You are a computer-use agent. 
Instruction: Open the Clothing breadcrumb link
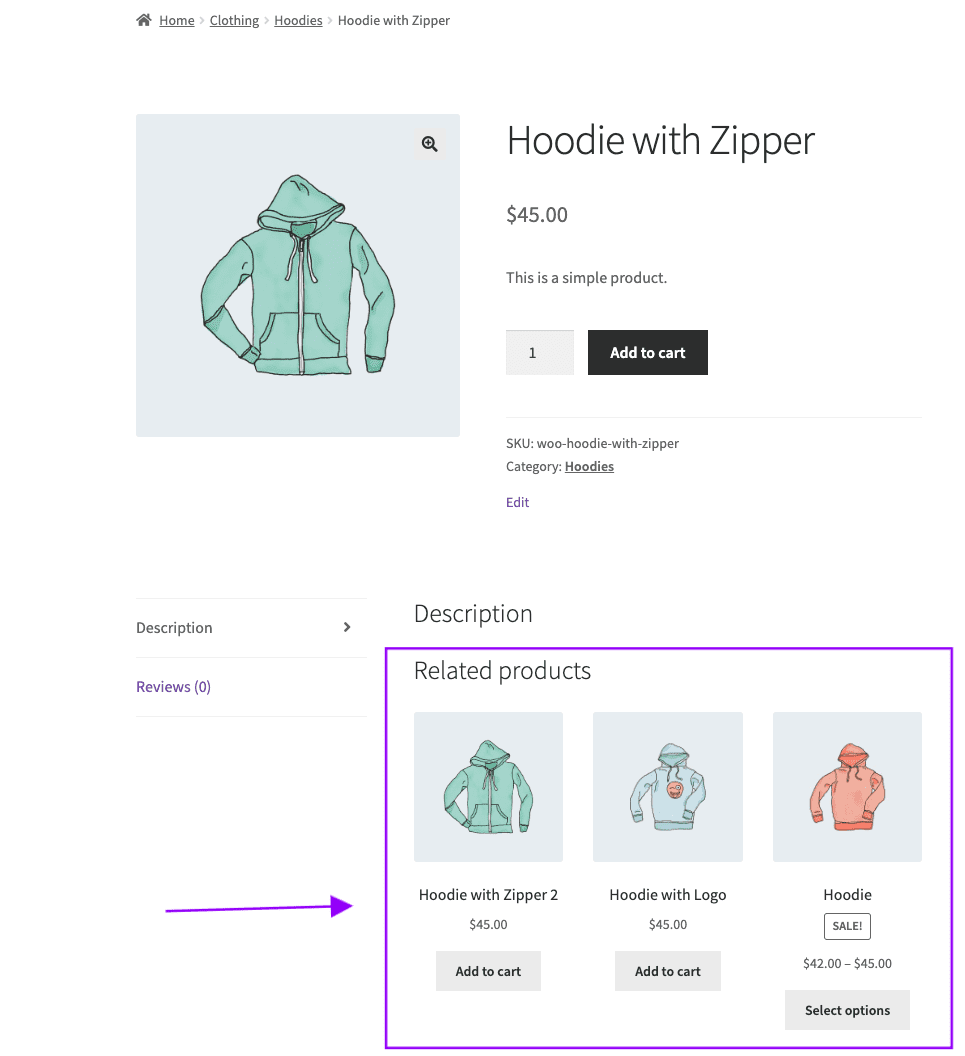click(x=234, y=20)
